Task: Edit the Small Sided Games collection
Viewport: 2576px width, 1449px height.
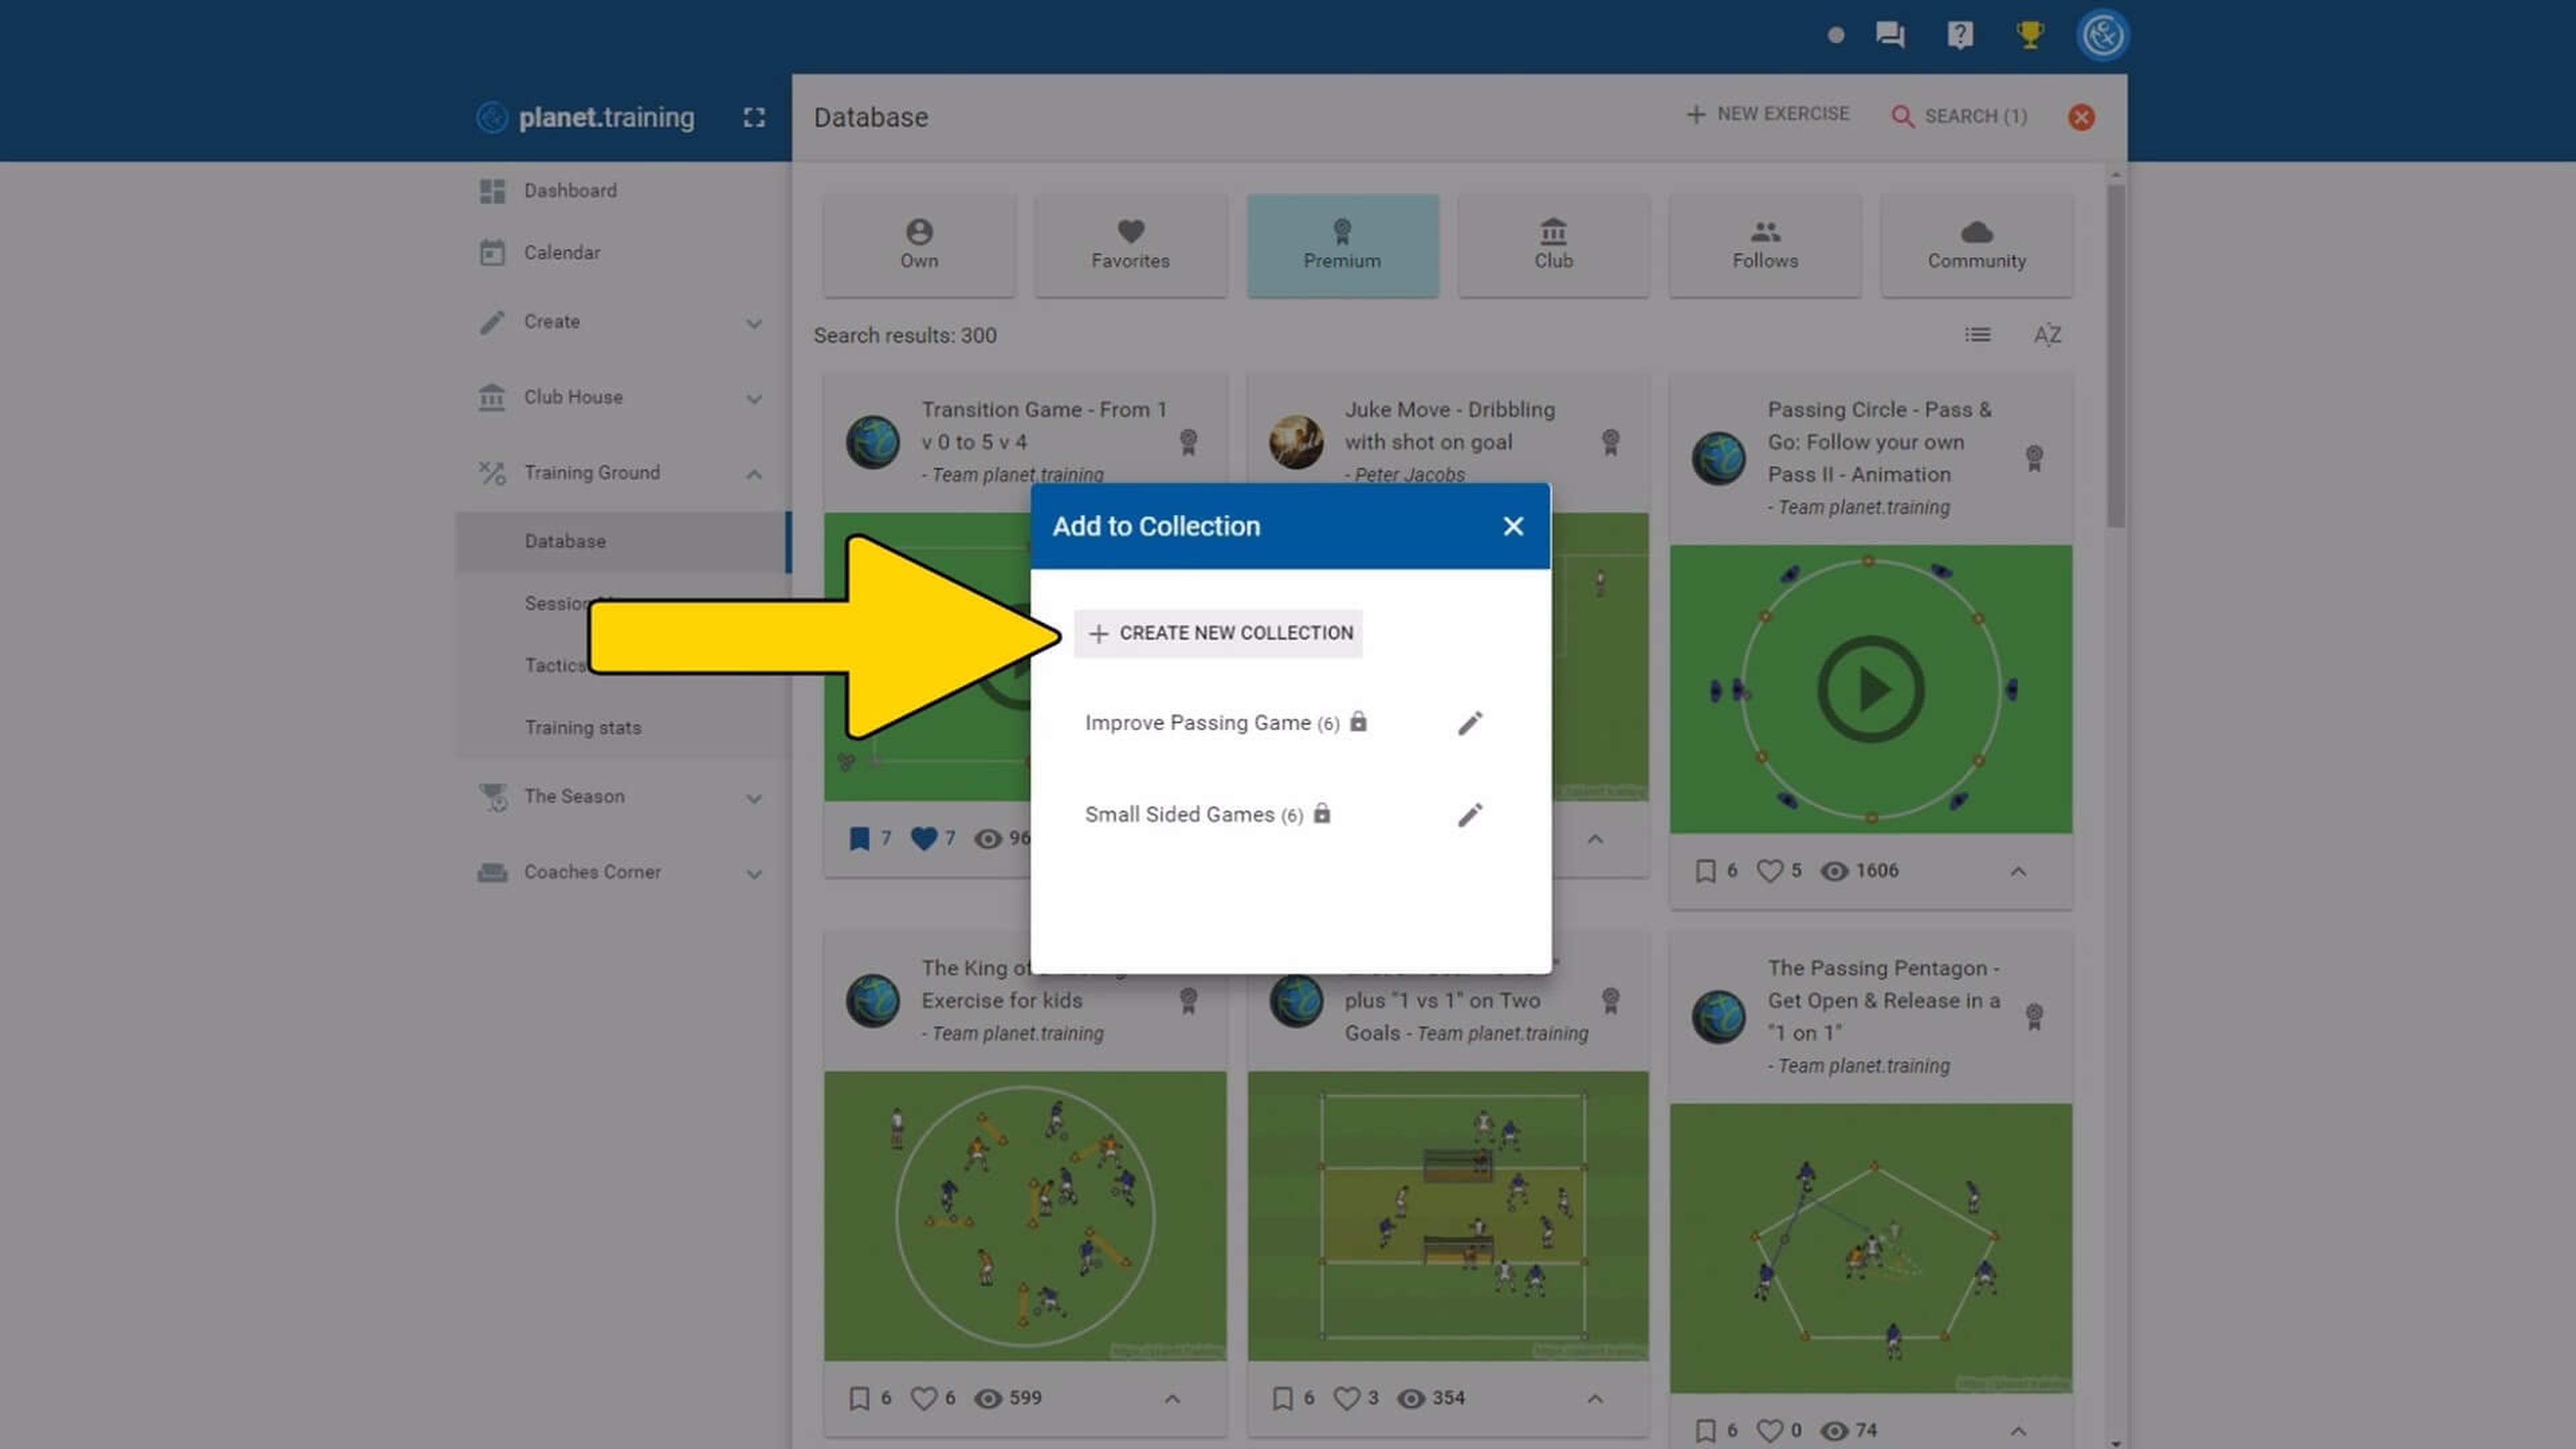Action: pyautogui.click(x=1470, y=815)
